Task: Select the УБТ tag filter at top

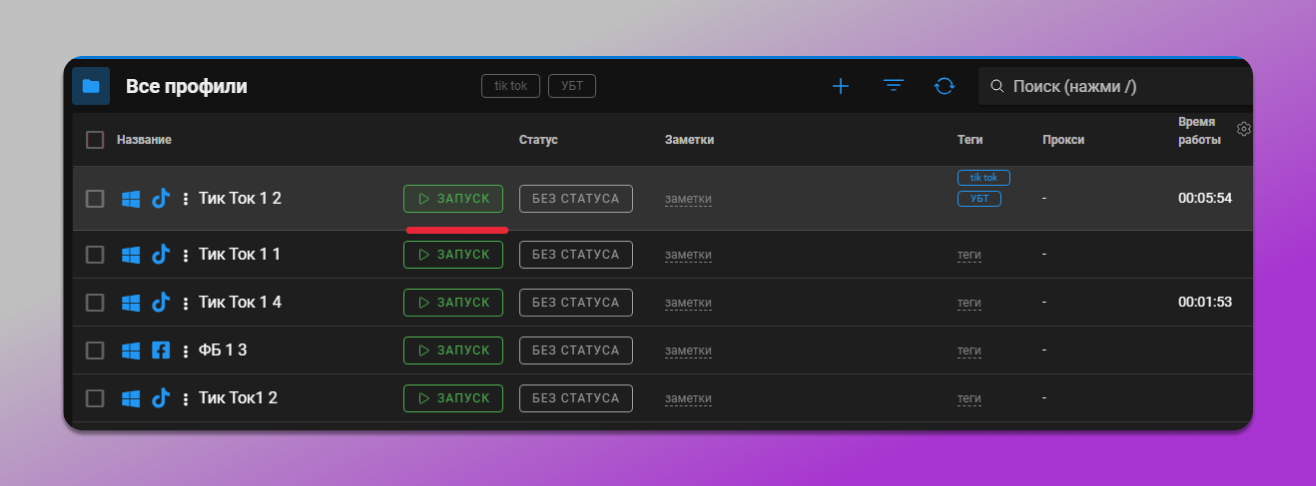Action: click(x=572, y=86)
